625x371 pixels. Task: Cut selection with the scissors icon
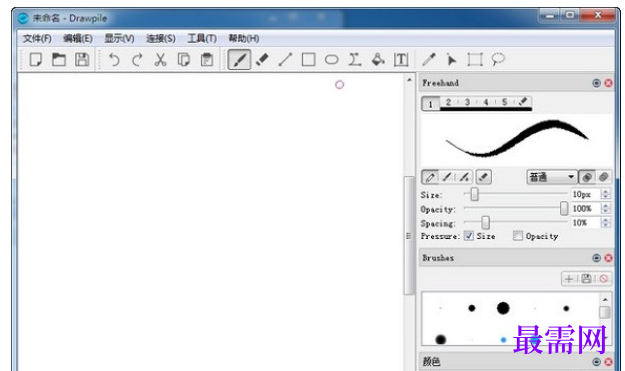coord(160,60)
